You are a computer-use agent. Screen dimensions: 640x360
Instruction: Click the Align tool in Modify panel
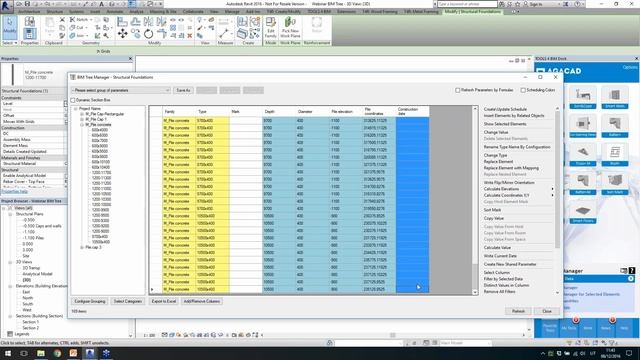[x=122, y=21]
